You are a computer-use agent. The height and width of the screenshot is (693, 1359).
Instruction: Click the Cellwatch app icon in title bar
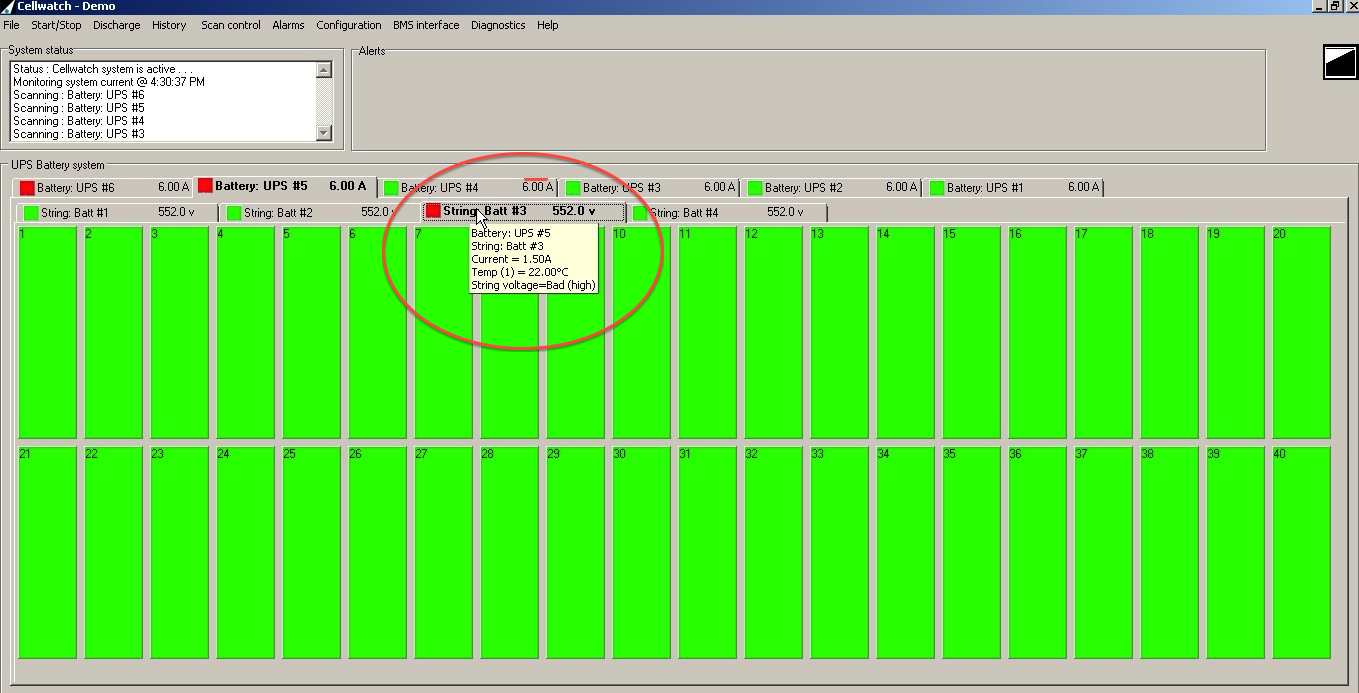click(8, 6)
